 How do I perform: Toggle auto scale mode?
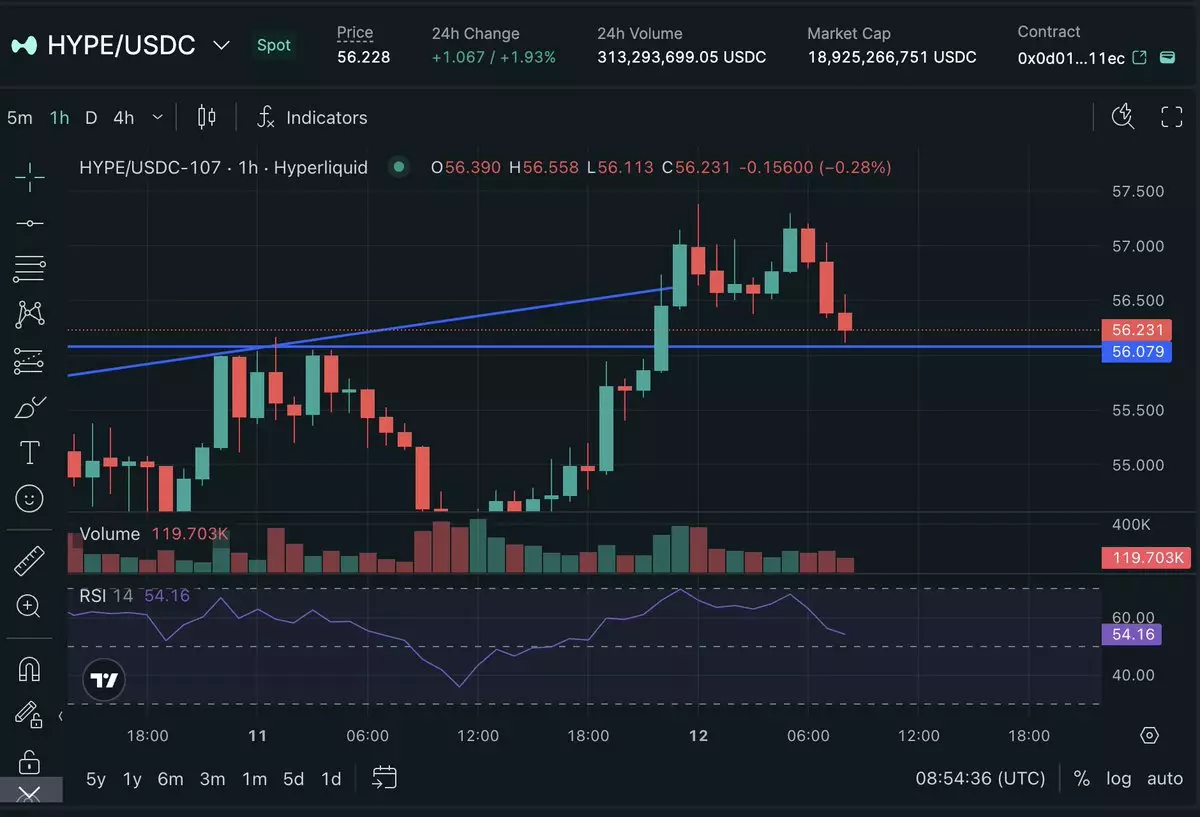(1165, 778)
